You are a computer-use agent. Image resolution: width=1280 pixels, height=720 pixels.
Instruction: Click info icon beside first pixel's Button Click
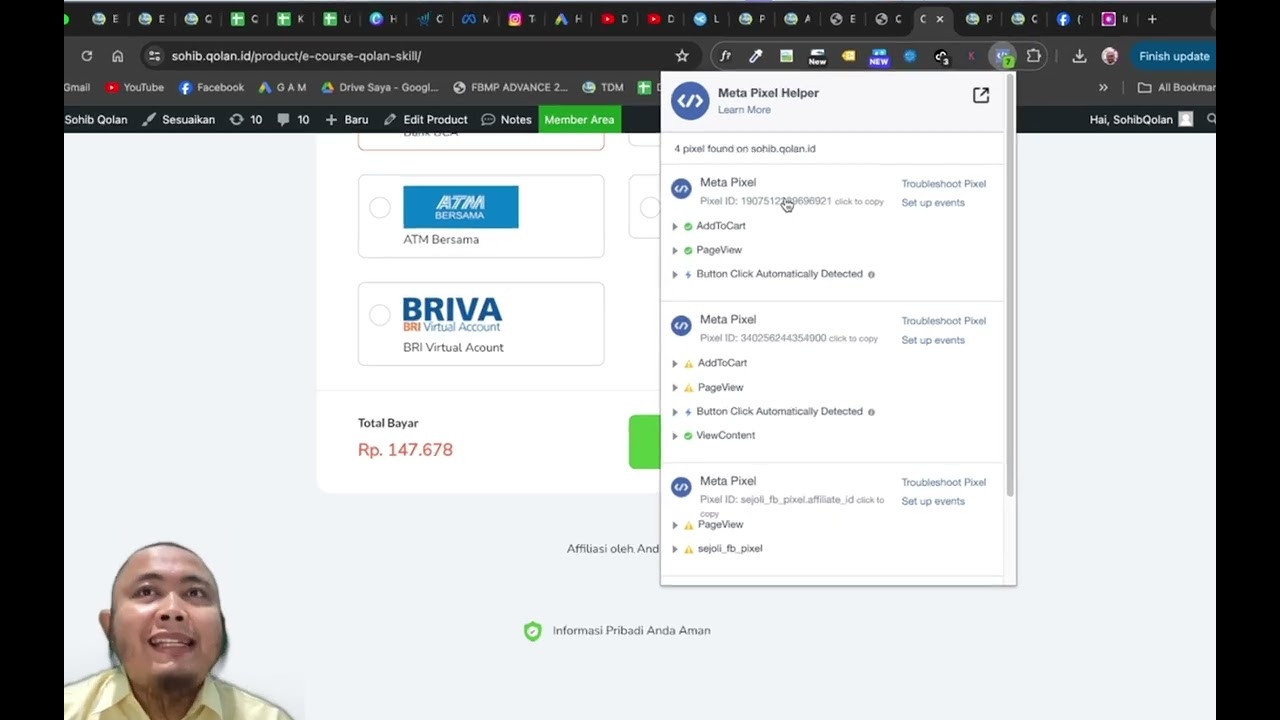pyautogui.click(x=871, y=274)
